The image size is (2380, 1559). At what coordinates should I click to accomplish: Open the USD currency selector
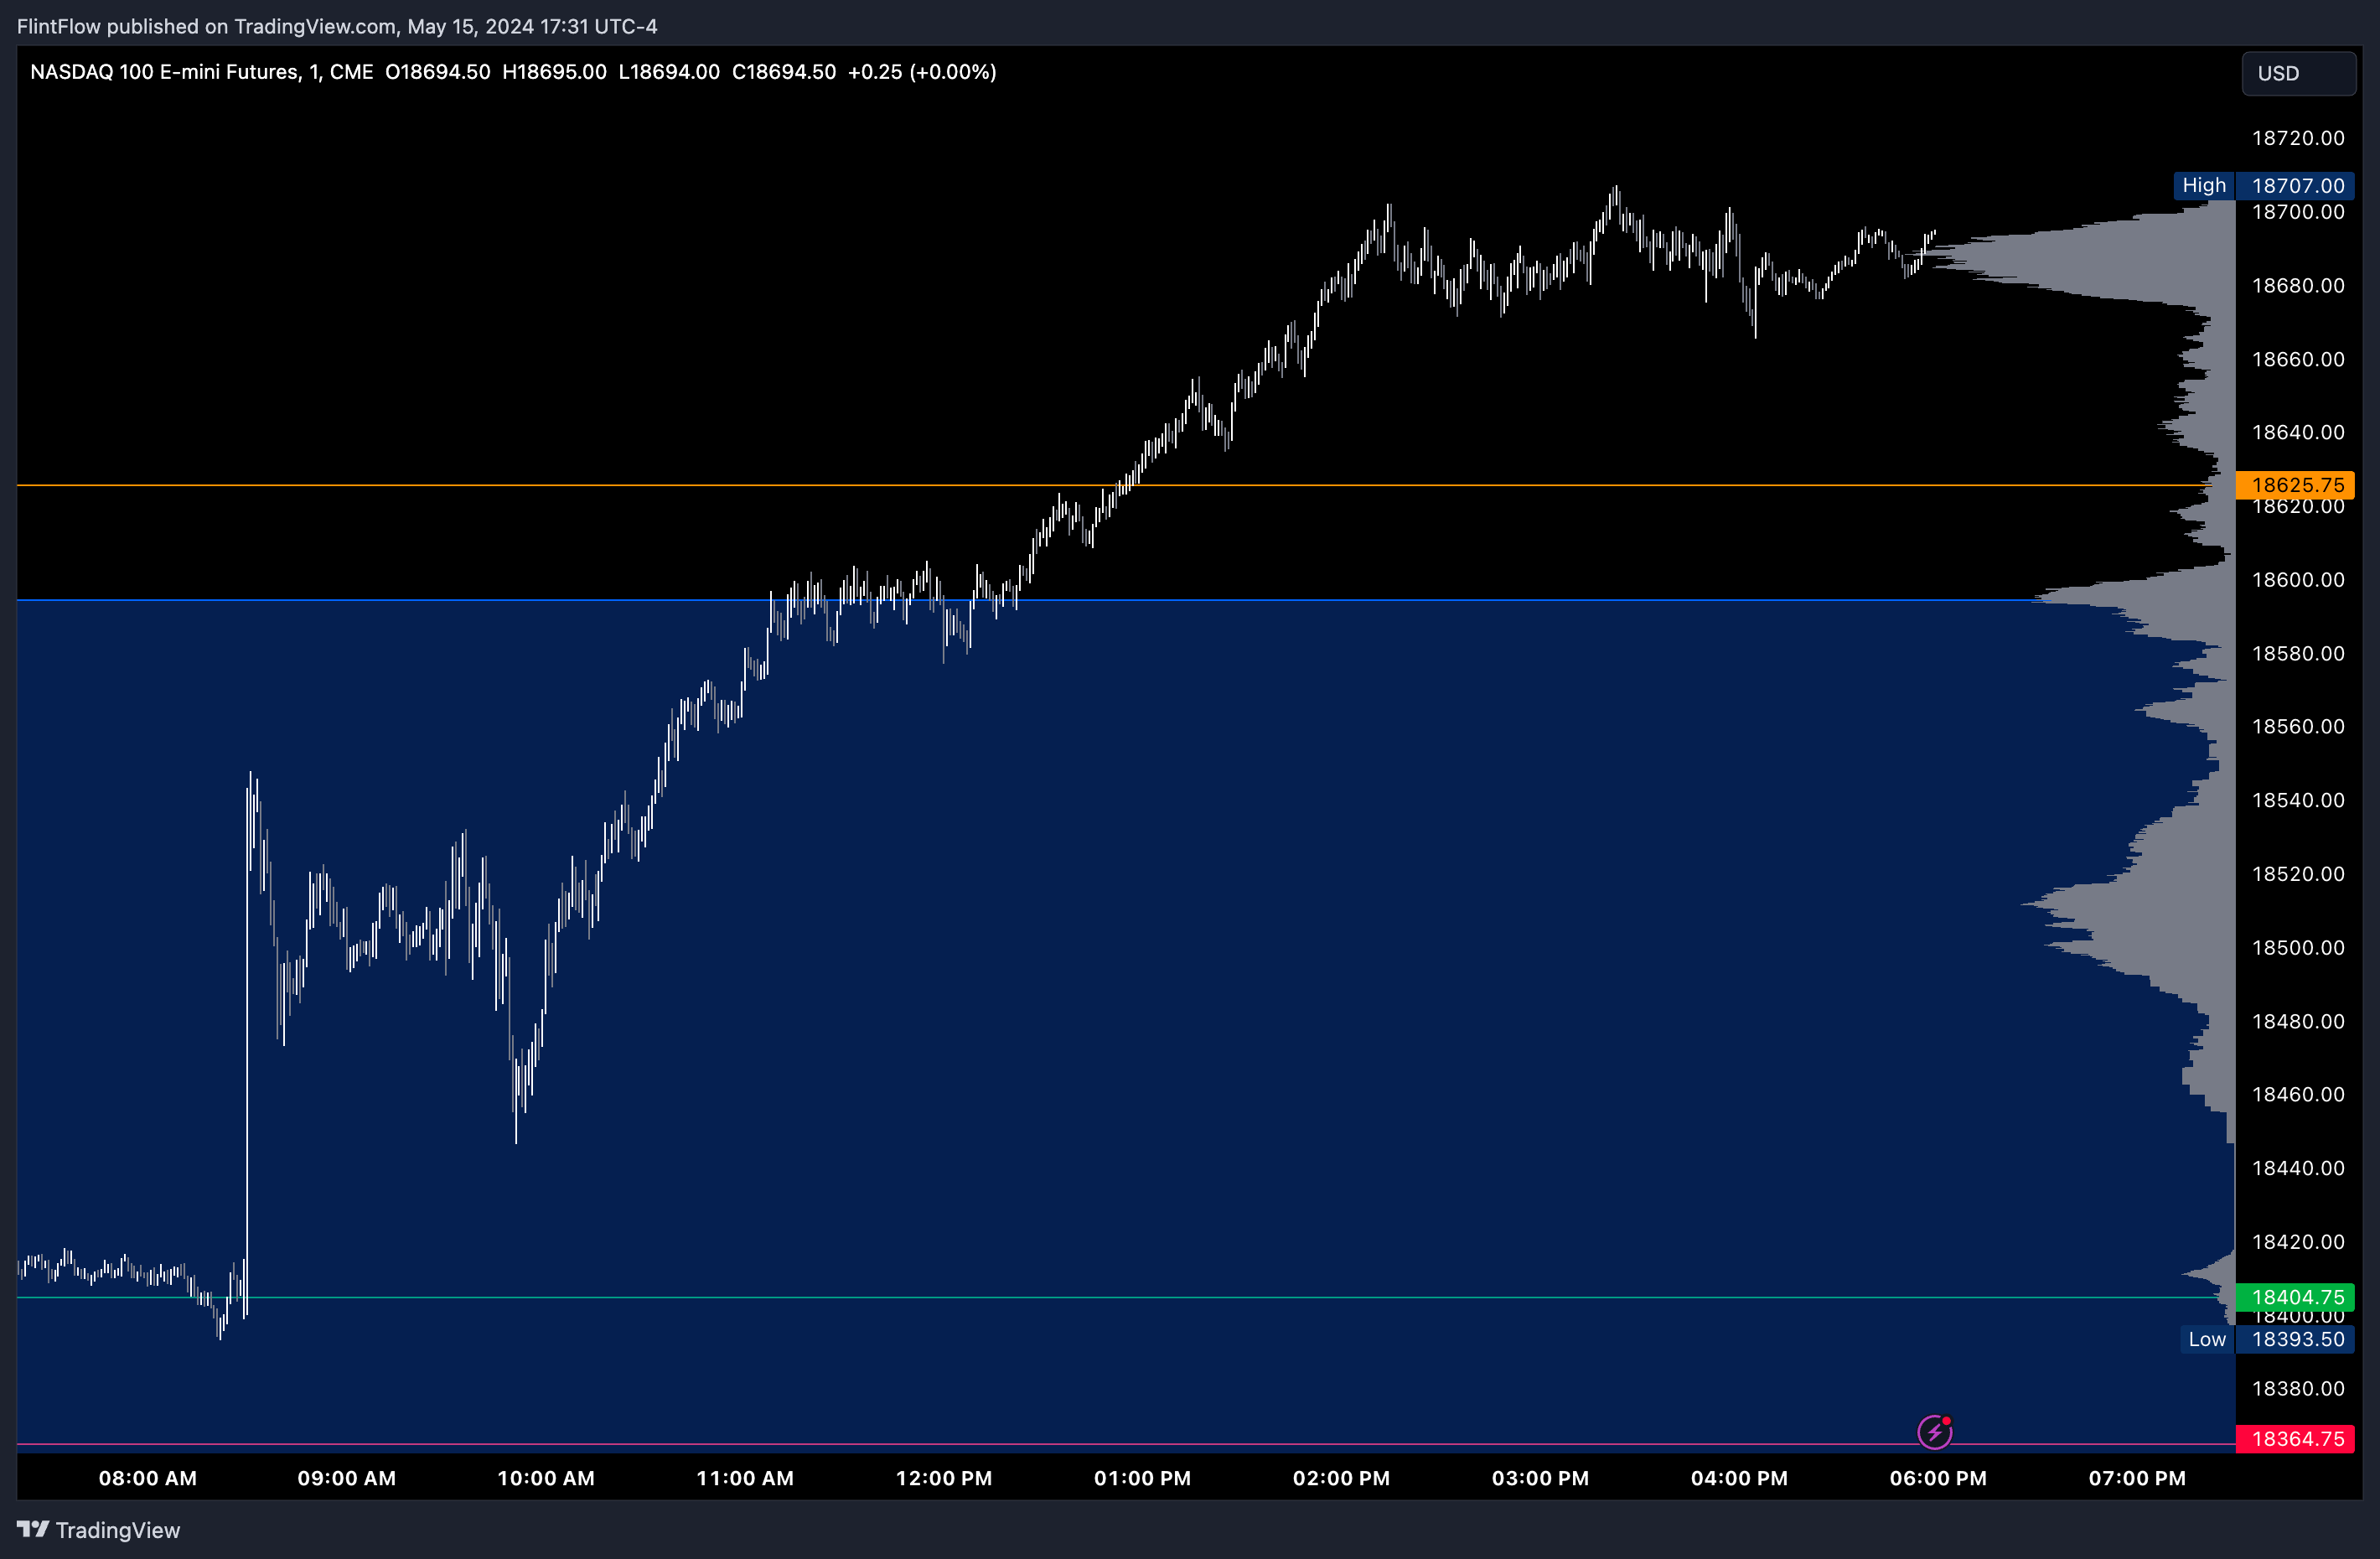click(x=2298, y=73)
